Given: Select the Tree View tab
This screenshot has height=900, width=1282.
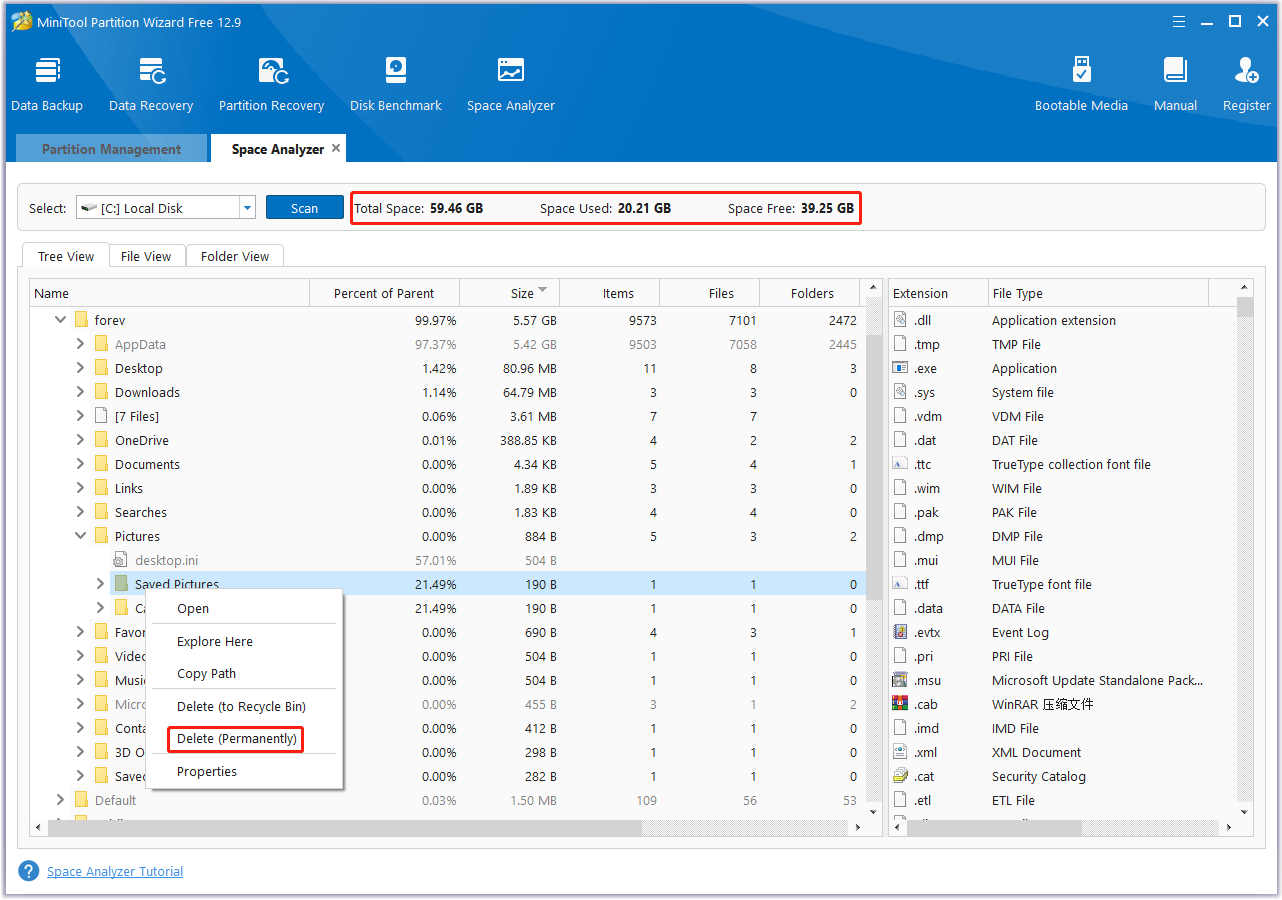Looking at the screenshot, I should pos(66,256).
